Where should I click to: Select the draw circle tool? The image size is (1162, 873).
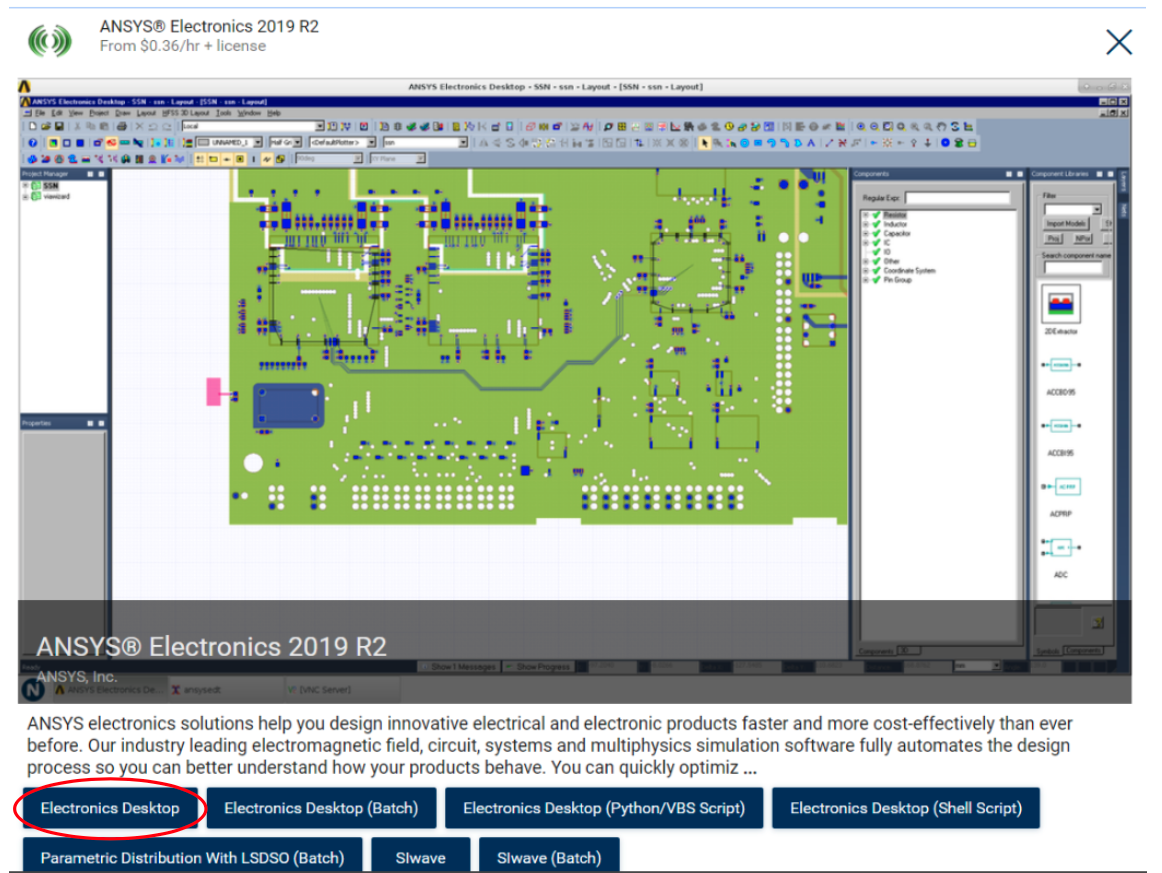coord(744,143)
